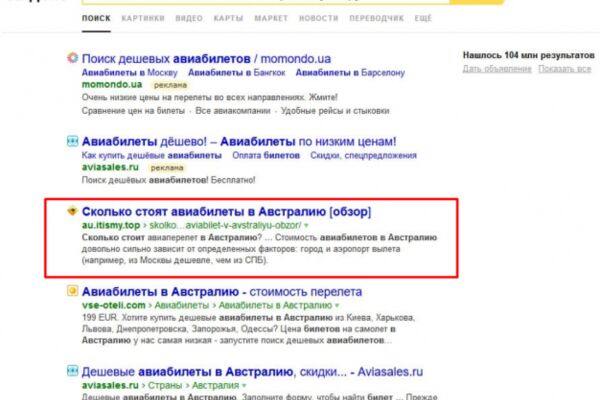Image resolution: width=600 pixels, height=400 pixels.
Task: Open 'Авиабилеты в Австралию - стоимость перелета' result
Action: pos(222,292)
